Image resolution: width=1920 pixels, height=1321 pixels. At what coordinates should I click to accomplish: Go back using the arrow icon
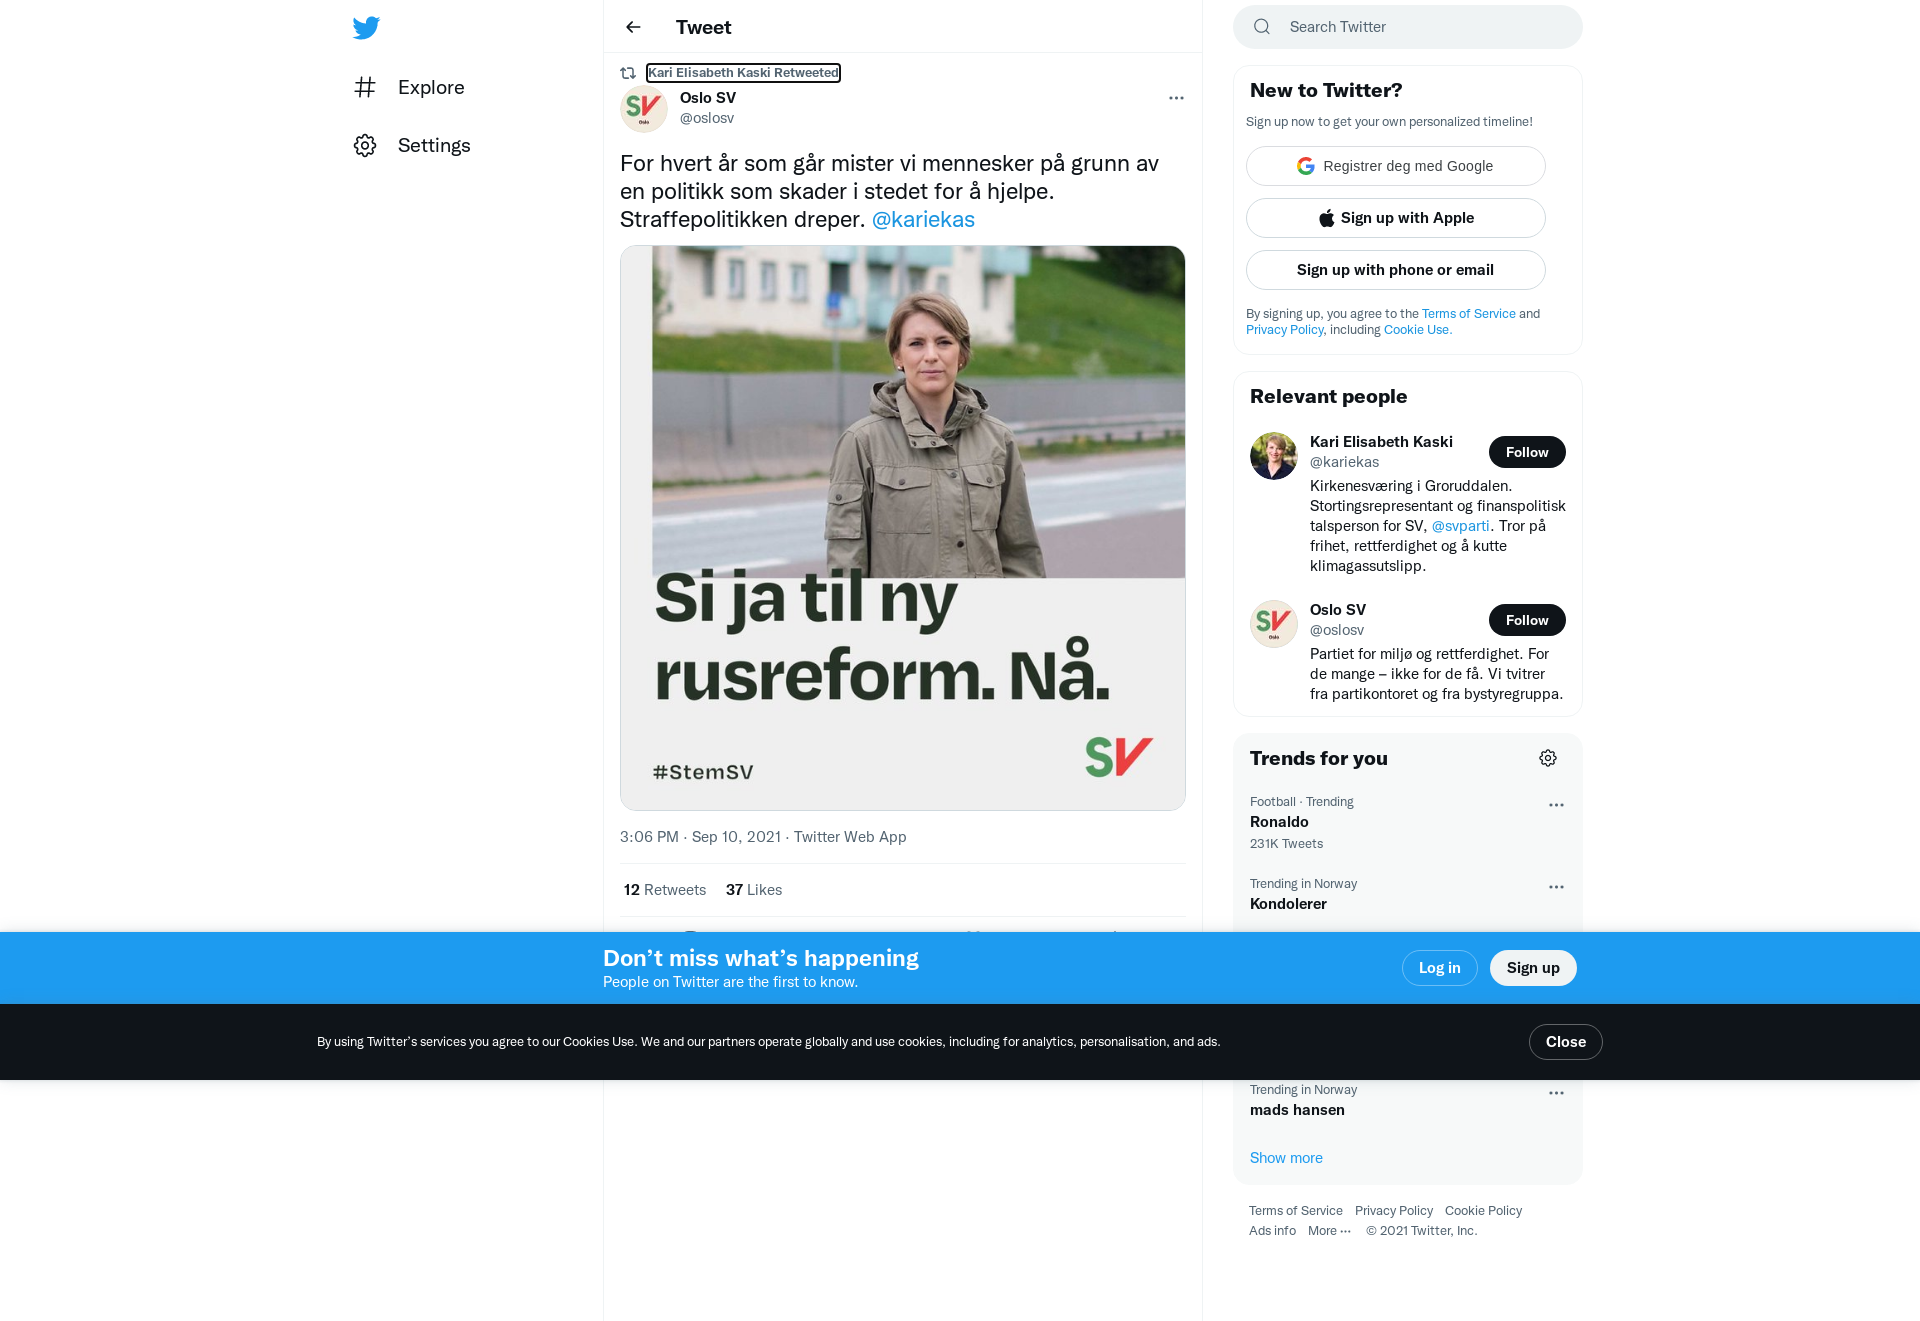(633, 27)
